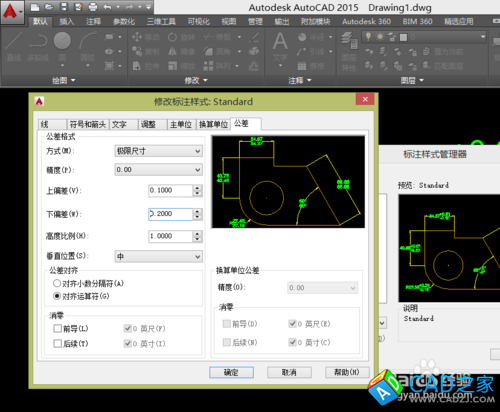
Task: Open 图层特性 Layer Properties
Action: (x=349, y=52)
